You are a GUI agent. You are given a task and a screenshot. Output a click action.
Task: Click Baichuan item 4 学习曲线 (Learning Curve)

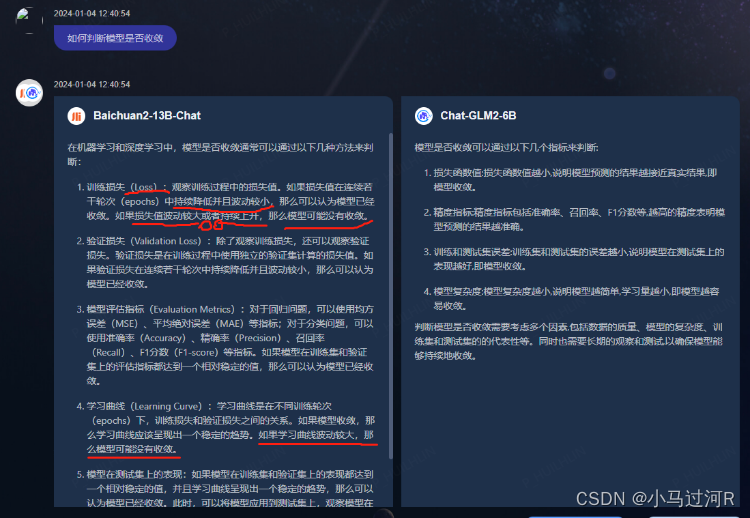(x=225, y=428)
